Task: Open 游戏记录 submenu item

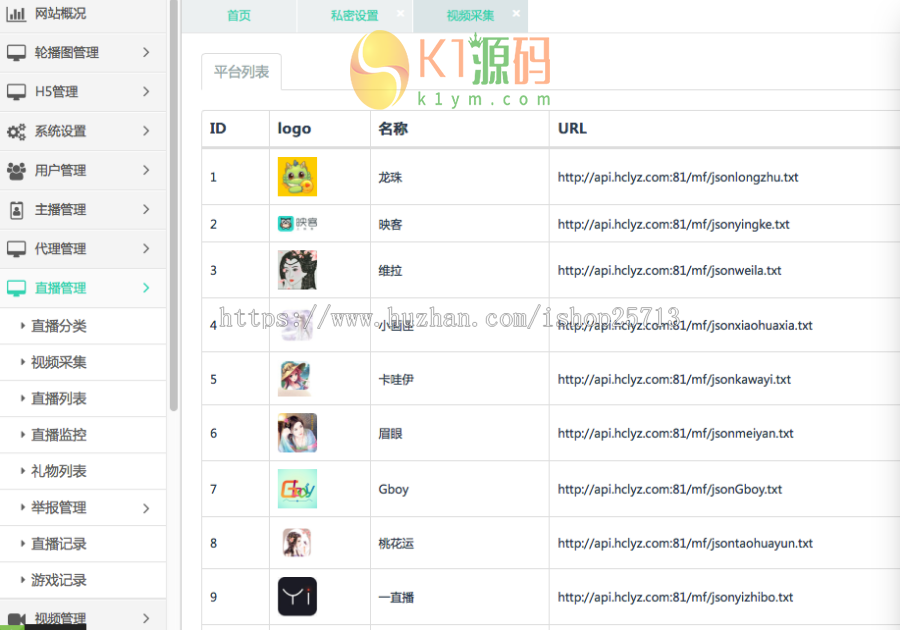Action: point(83,580)
